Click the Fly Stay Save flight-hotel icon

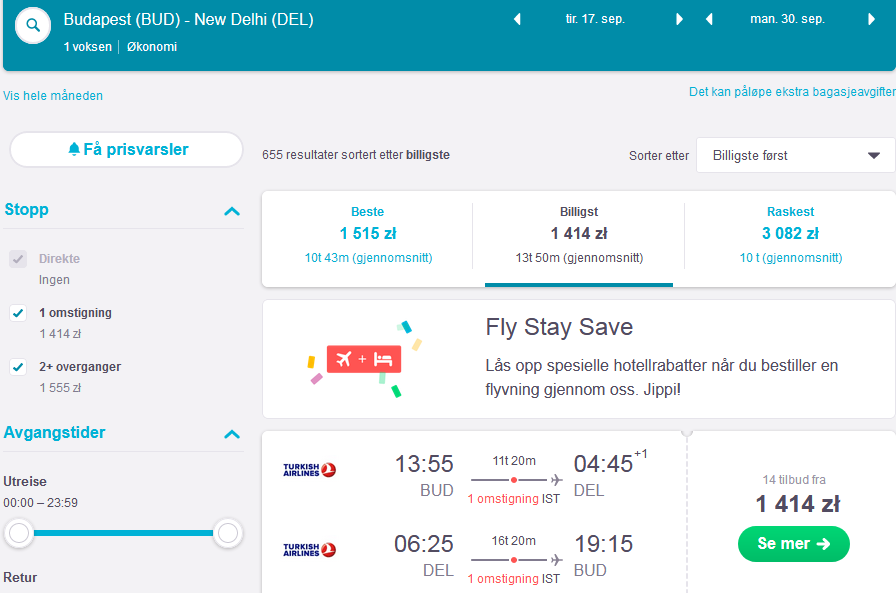pos(364,359)
